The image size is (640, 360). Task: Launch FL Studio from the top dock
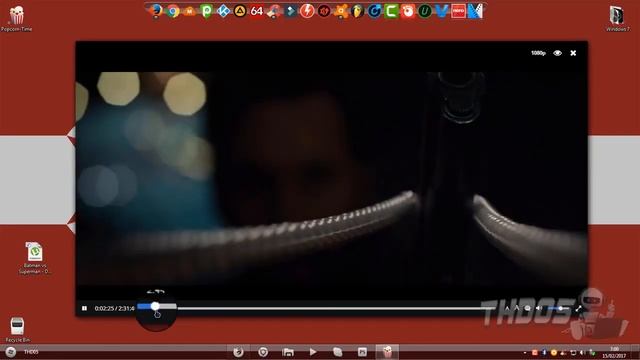pos(357,11)
